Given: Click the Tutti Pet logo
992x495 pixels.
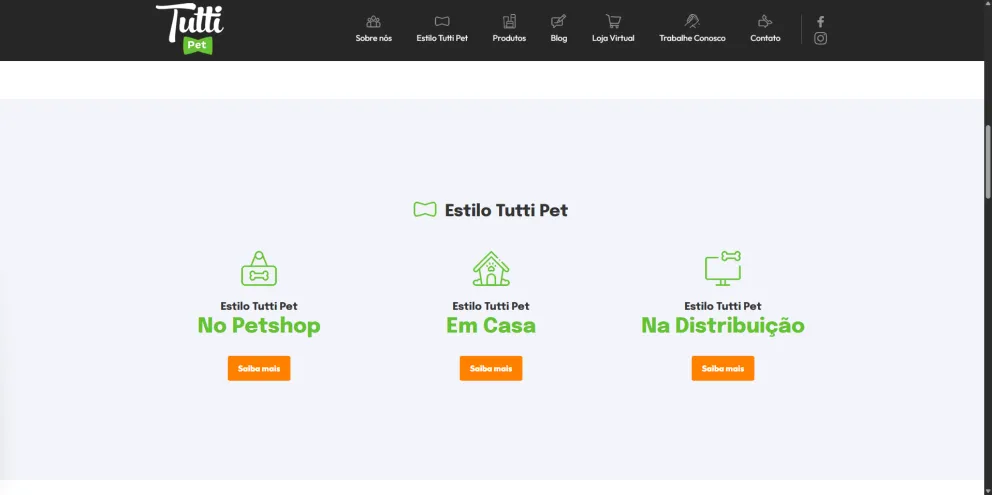Looking at the screenshot, I should click(x=190, y=29).
